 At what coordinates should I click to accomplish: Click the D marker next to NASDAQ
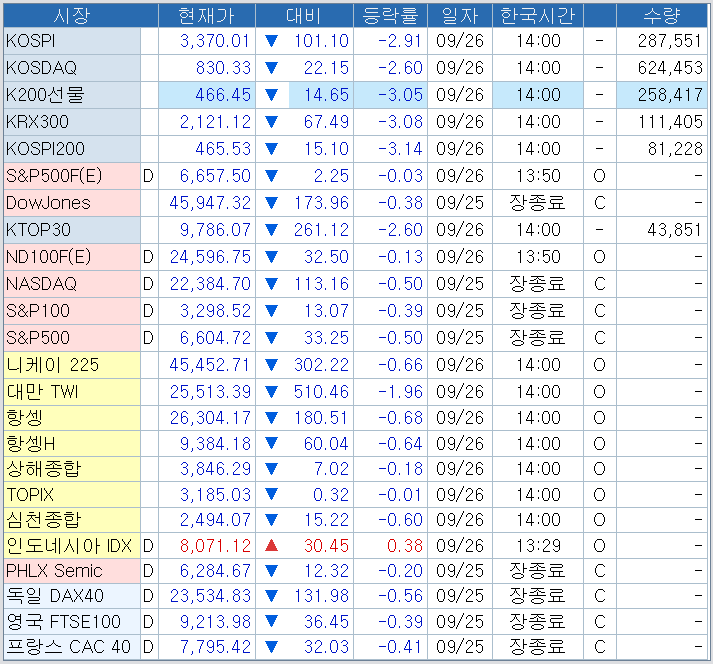148,284
